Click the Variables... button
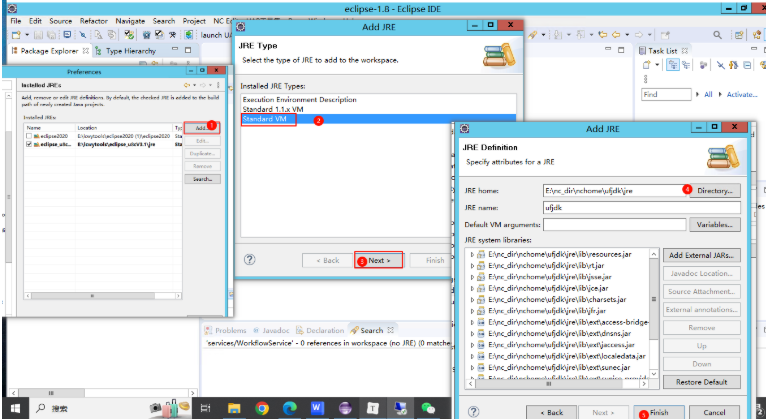 715,224
